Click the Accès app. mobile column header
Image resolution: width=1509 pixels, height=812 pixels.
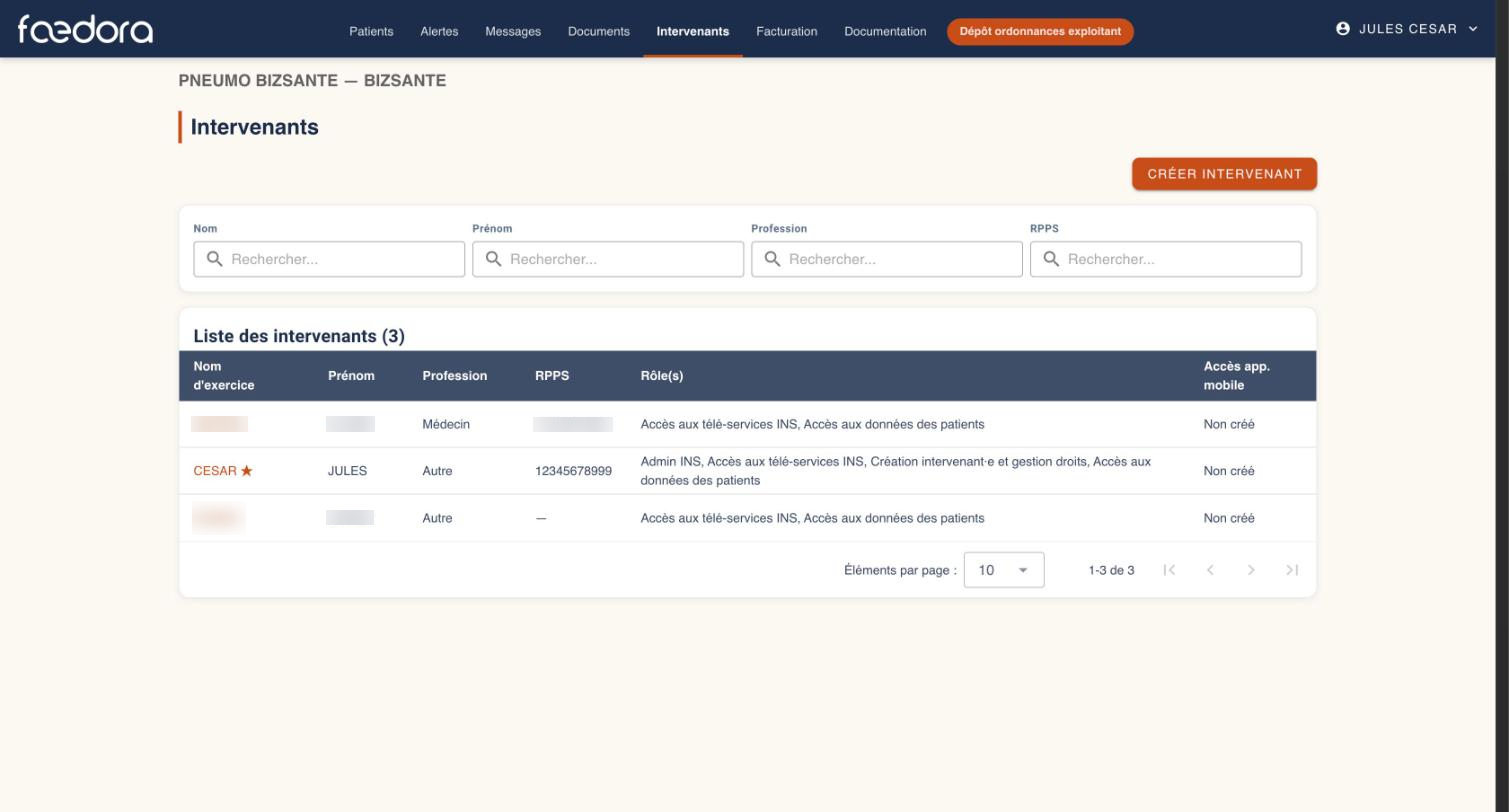(1237, 376)
